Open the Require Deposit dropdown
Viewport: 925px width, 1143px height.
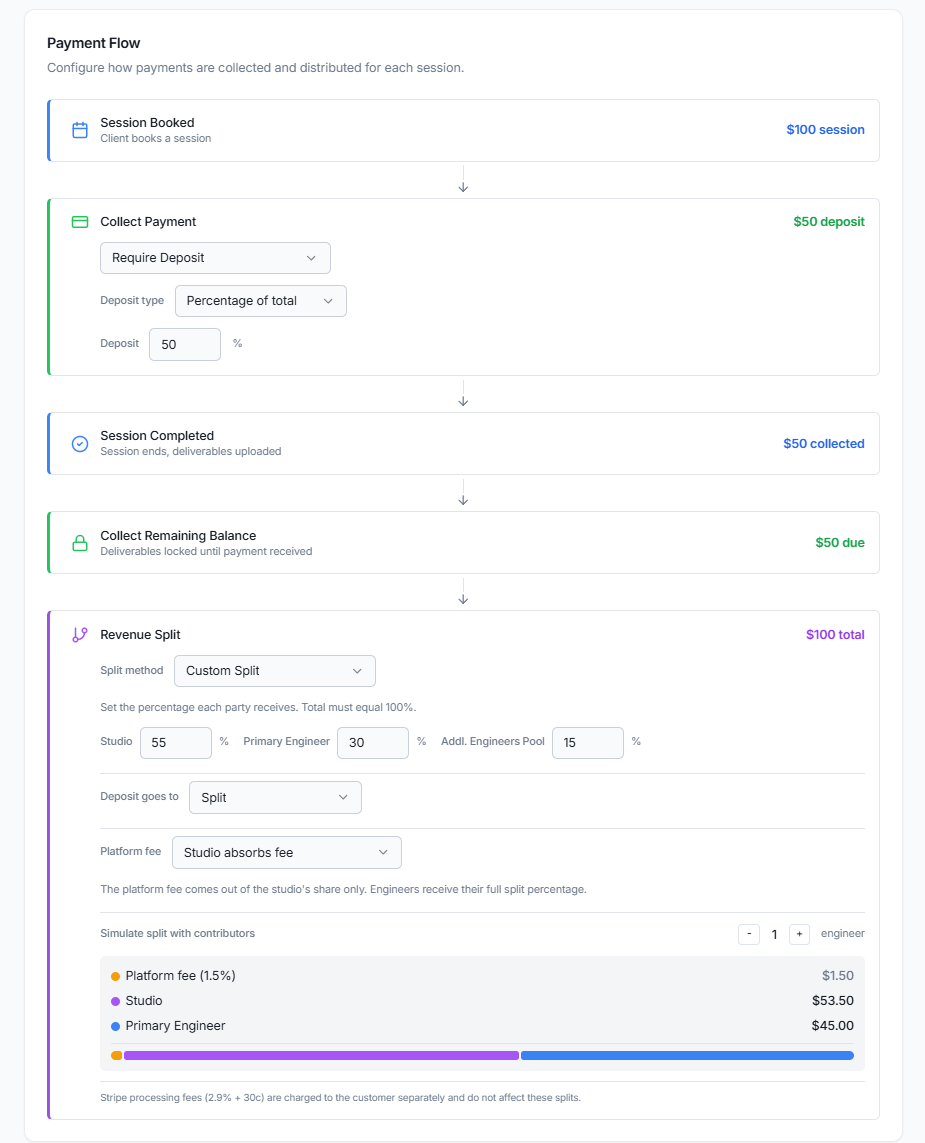[x=215, y=258]
